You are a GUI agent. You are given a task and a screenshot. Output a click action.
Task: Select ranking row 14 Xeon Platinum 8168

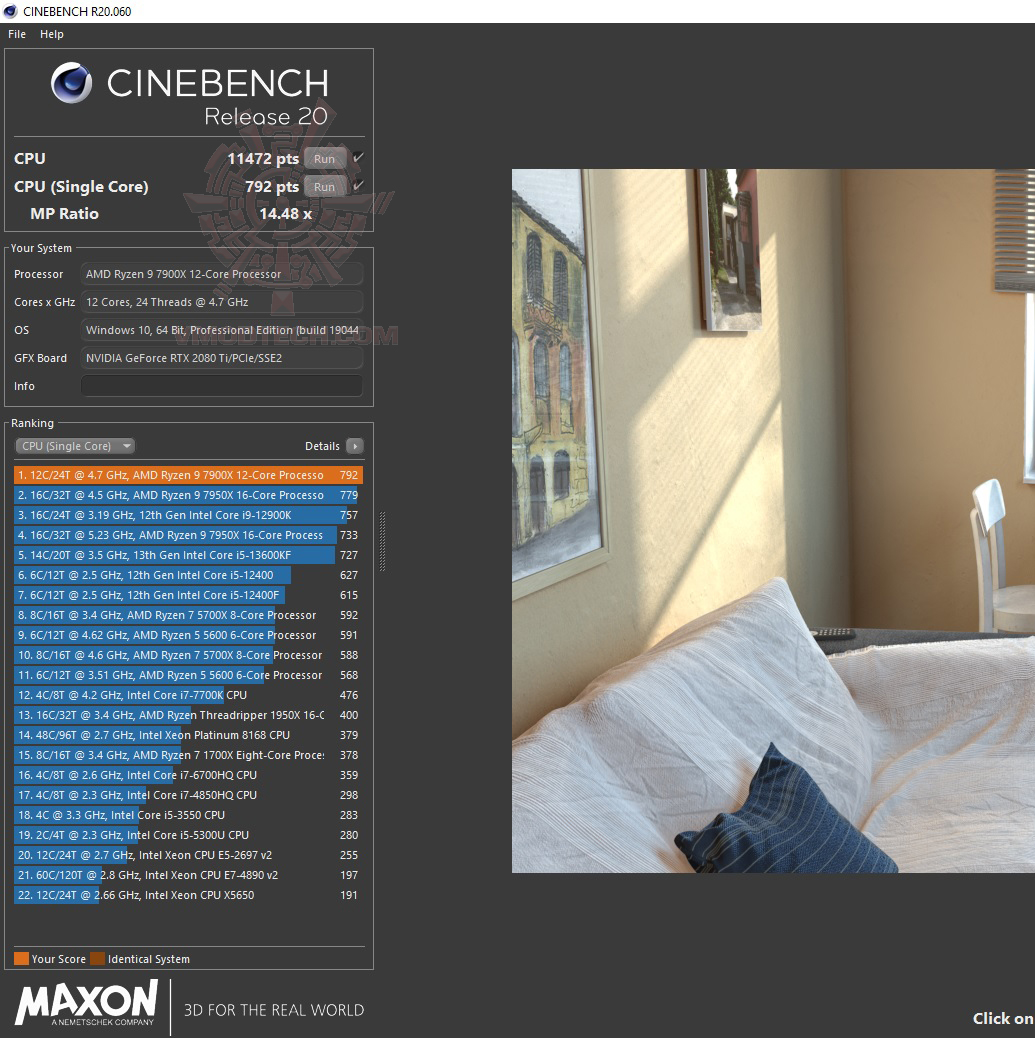(x=188, y=735)
